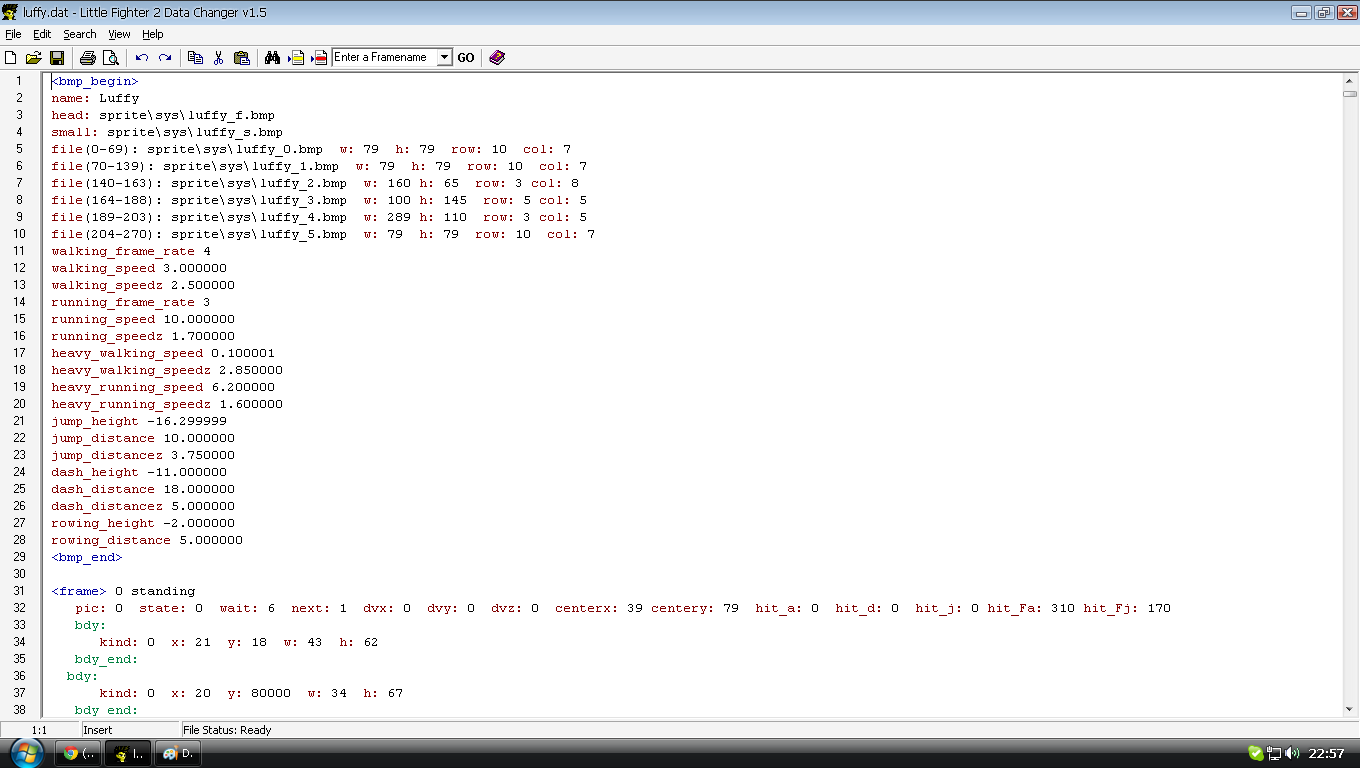Open Google Chrome from the taskbar
The image size is (1360, 768).
(x=77, y=753)
